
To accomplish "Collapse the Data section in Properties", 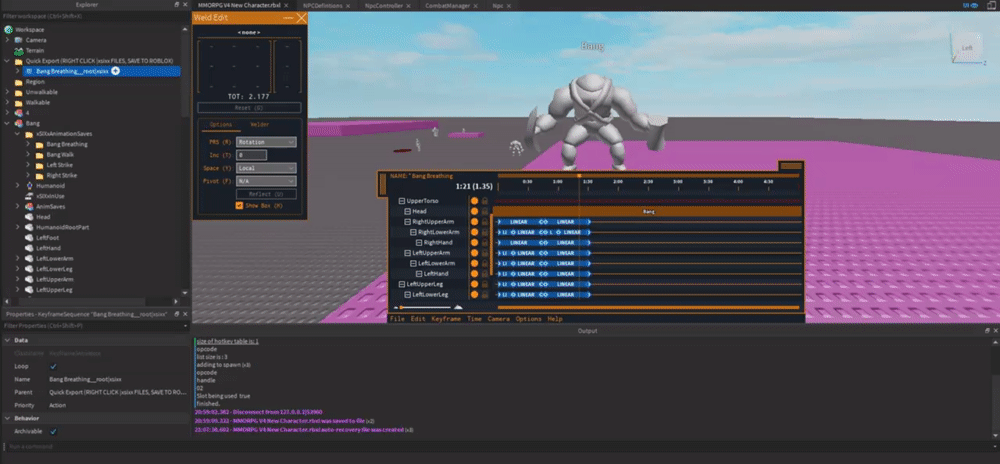I will pyautogui.click(x=7, y=340).
